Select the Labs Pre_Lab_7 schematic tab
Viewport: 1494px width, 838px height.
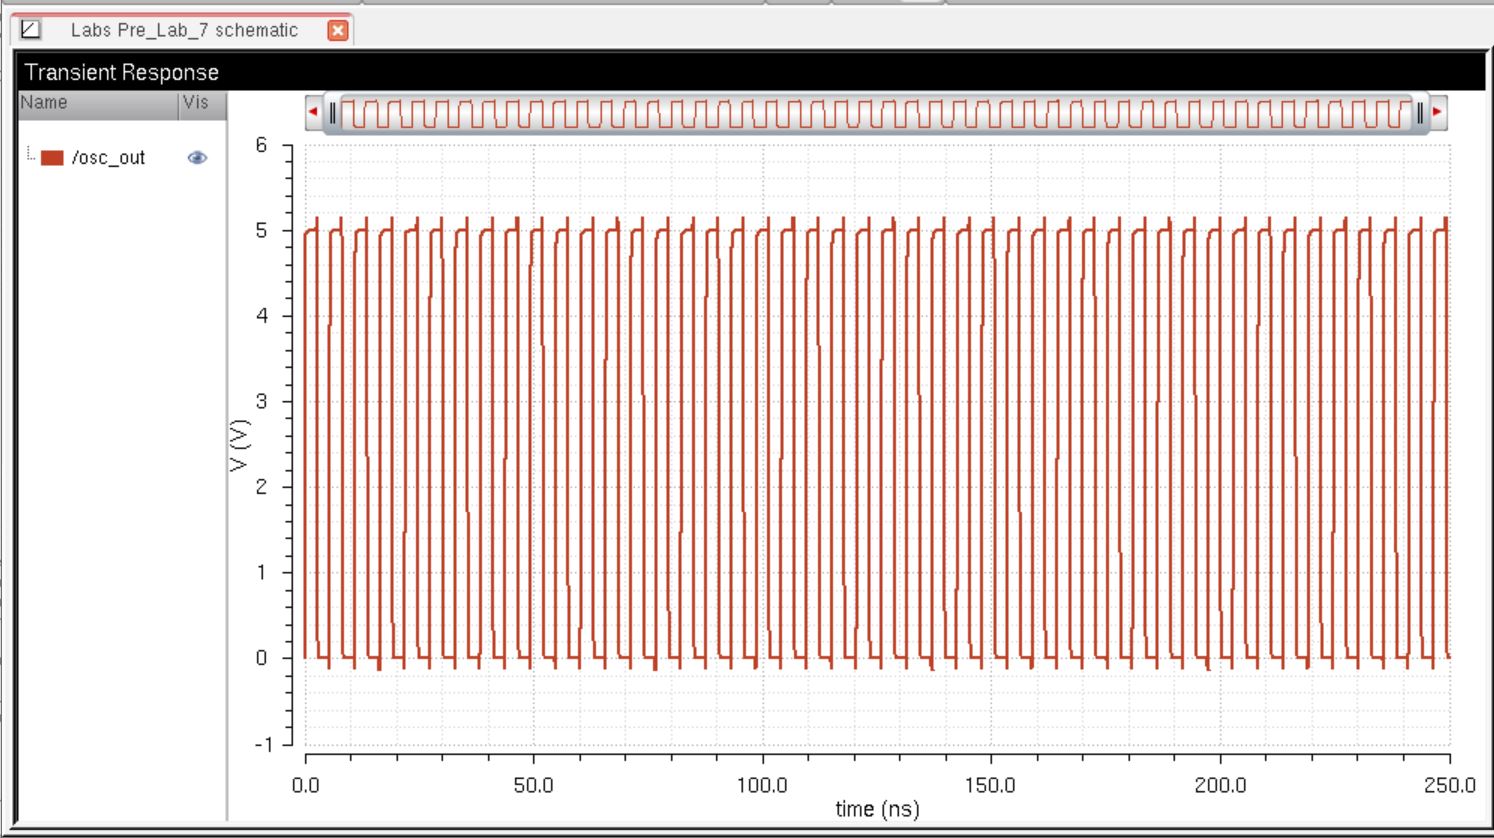coord(184,30)
